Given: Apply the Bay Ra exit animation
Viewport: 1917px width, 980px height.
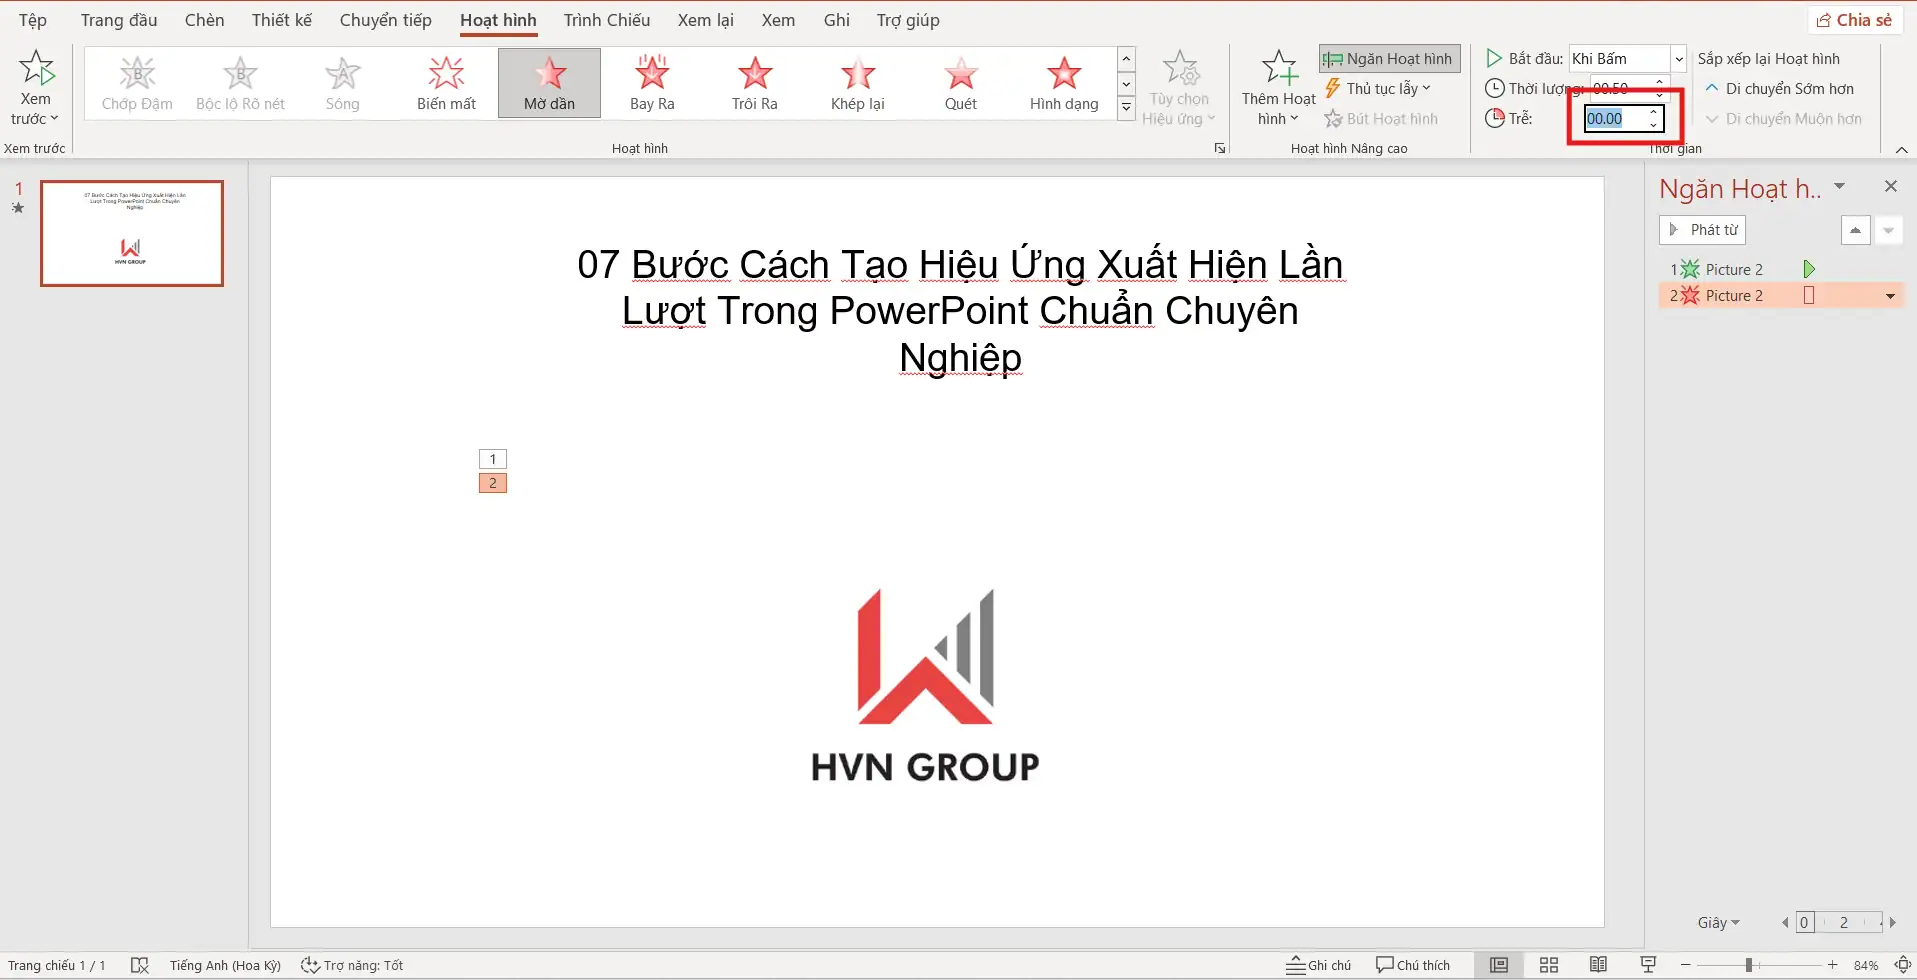Looking at the screenshot, I should click(x=652, y=83).
